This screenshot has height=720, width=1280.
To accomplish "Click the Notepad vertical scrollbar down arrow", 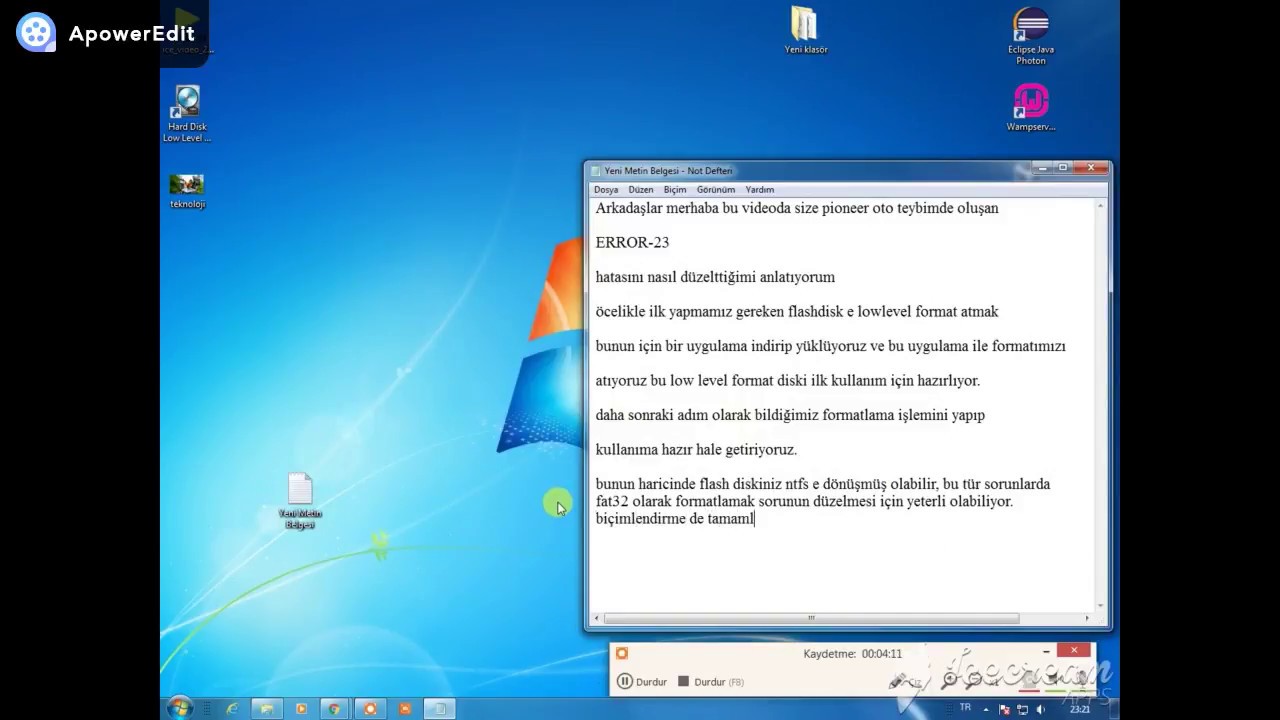I will point(1101,605).
